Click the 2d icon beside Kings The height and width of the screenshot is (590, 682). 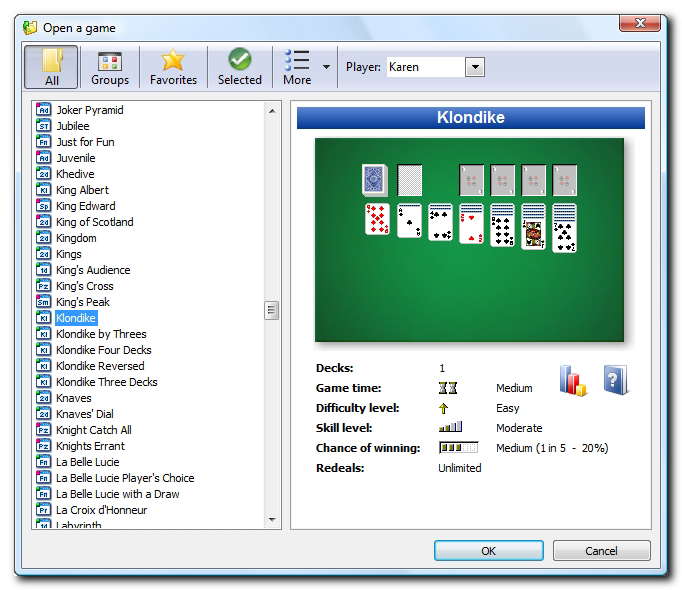point(43,254)
